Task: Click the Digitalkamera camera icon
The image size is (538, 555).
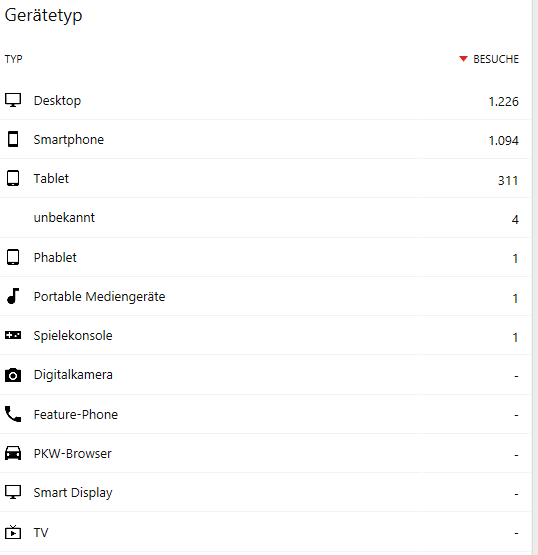Action: tap(13, 375)
